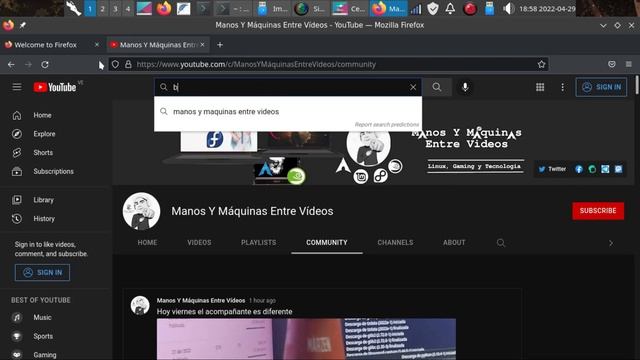
Task: Open Explore in the sidebar
Action: (x=56, y=134)
